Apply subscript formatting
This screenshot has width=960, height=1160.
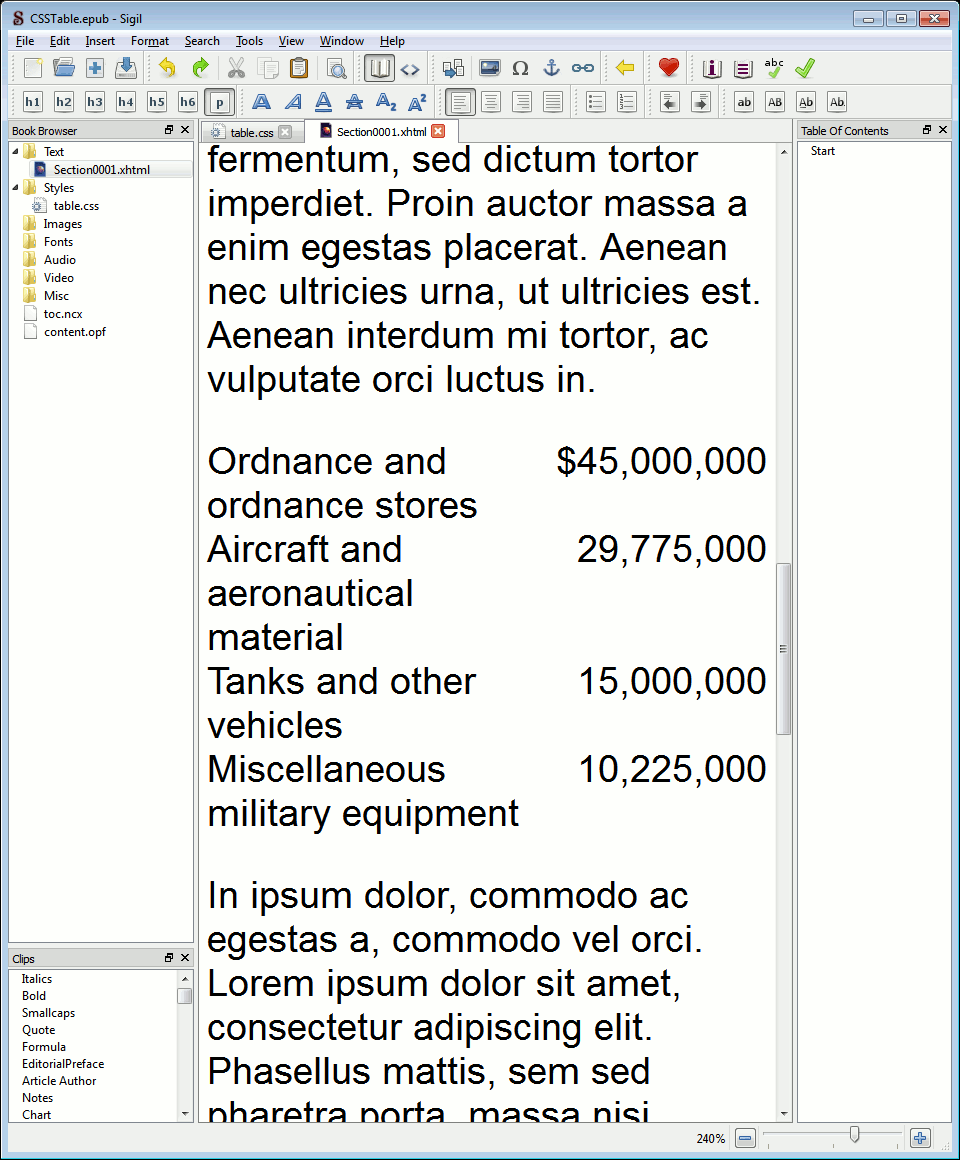[386, 102]
